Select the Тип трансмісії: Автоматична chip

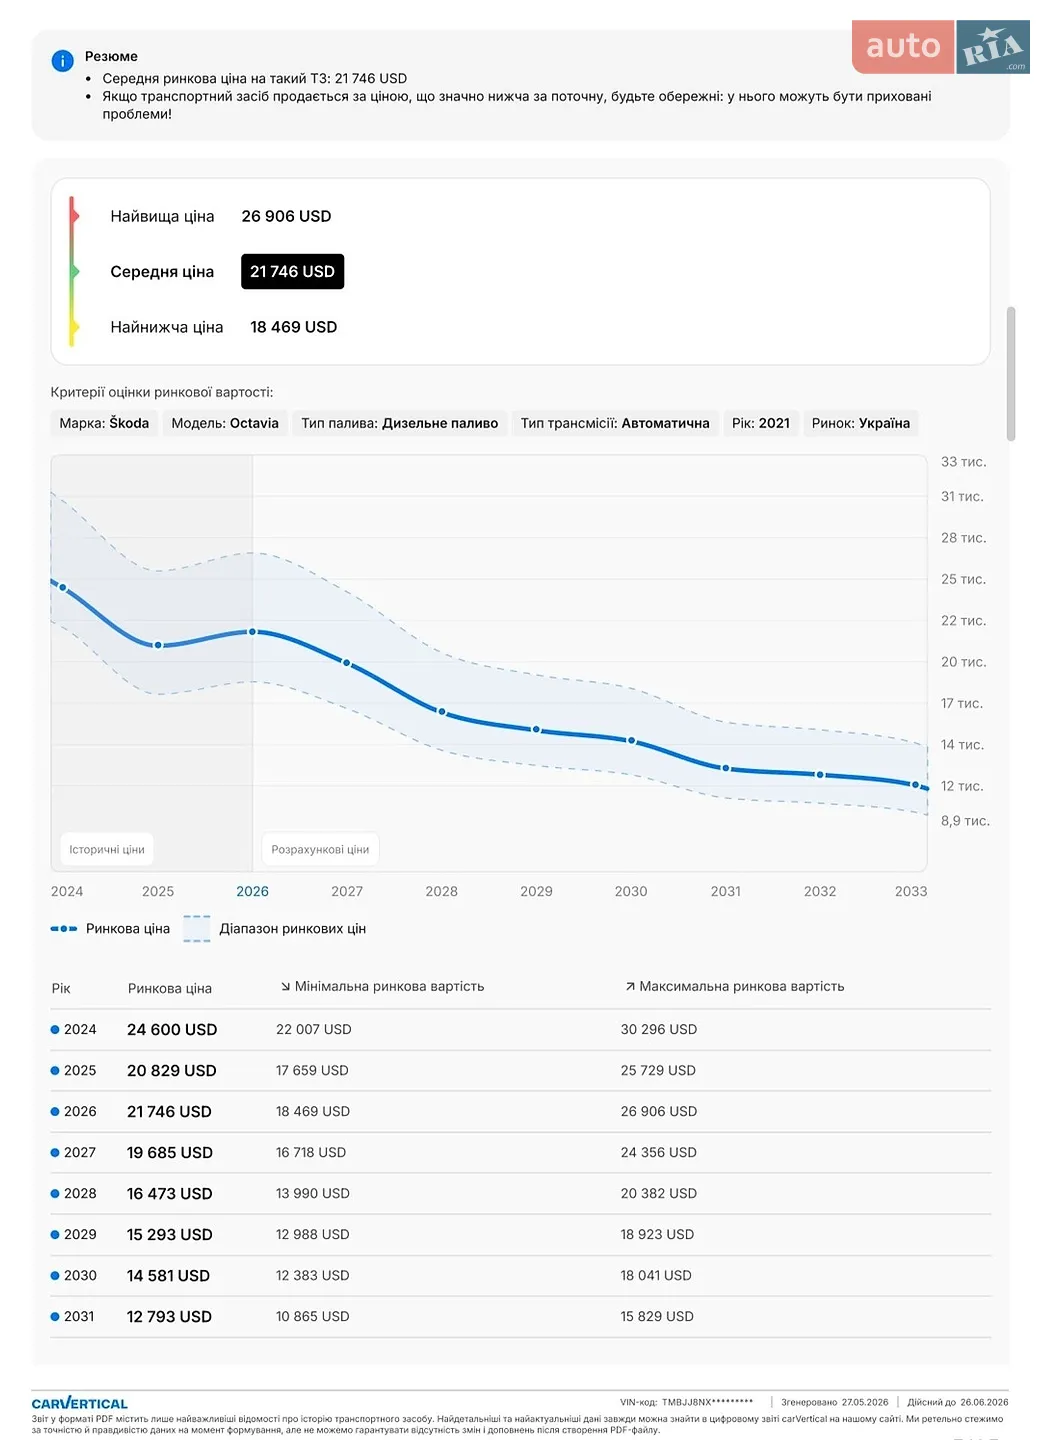tap(615, 423)
